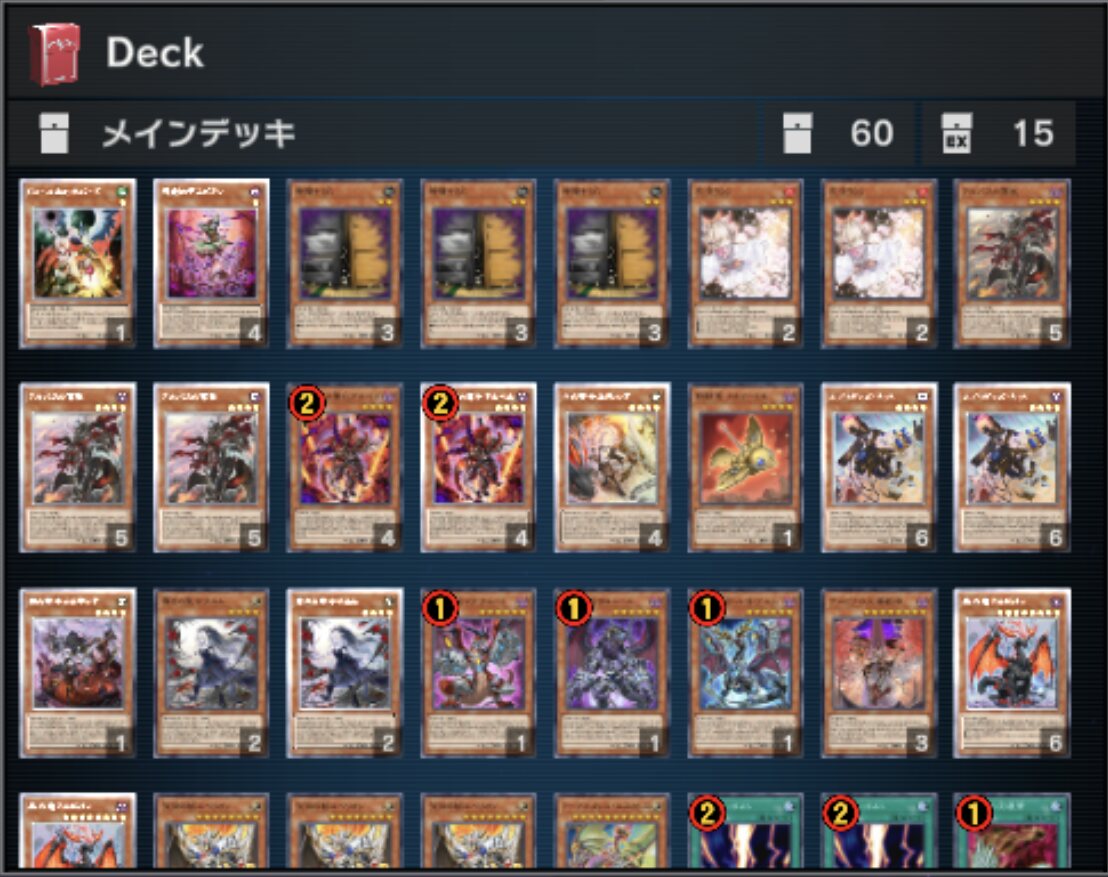
Task: Open the golden bird-ship monster card
Action: [x=745, y=467]
